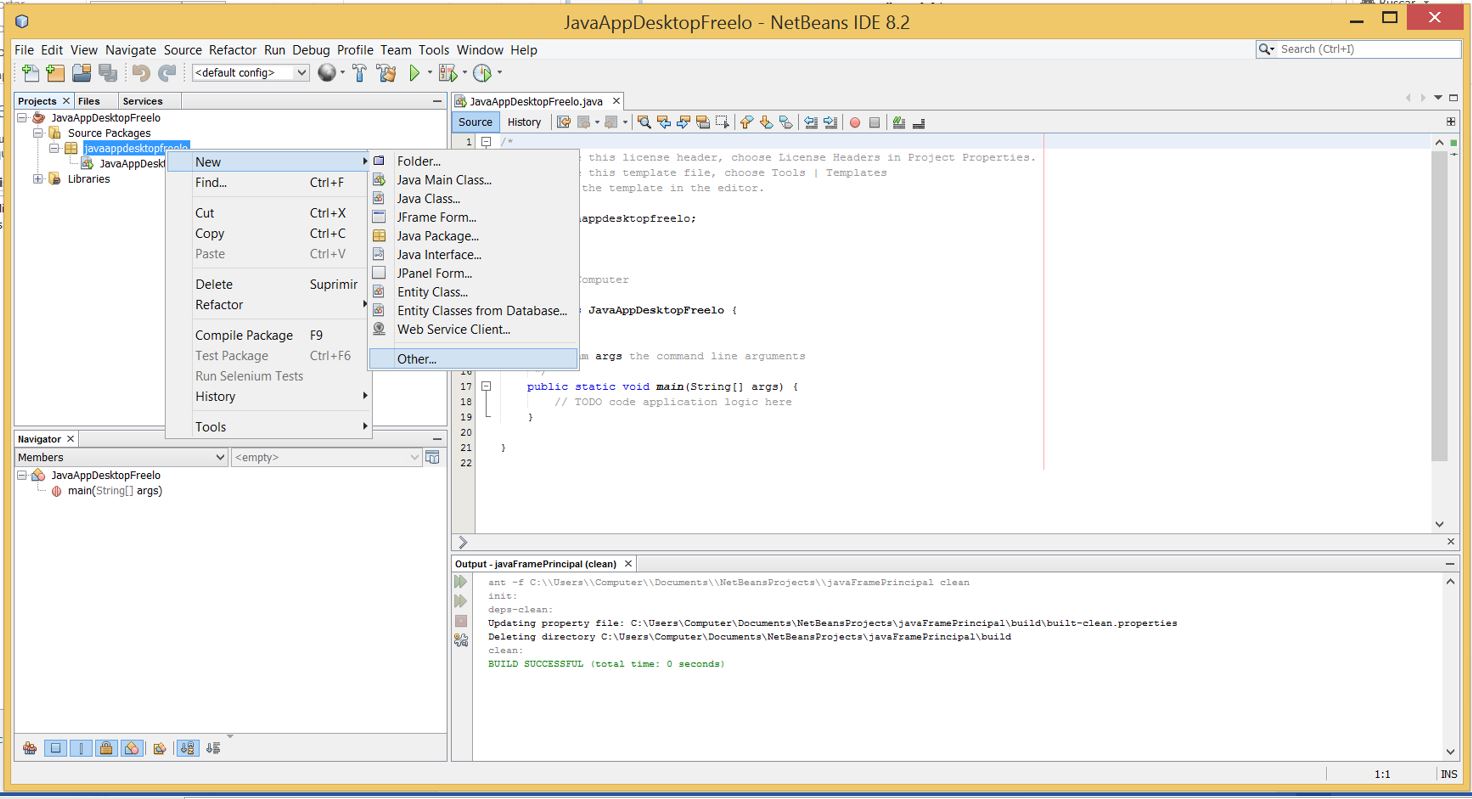Choose Java Package... in the New submenu
The width and height of the screenshot is (1472, 799).
pyautogui.click(x=473, y=236)
